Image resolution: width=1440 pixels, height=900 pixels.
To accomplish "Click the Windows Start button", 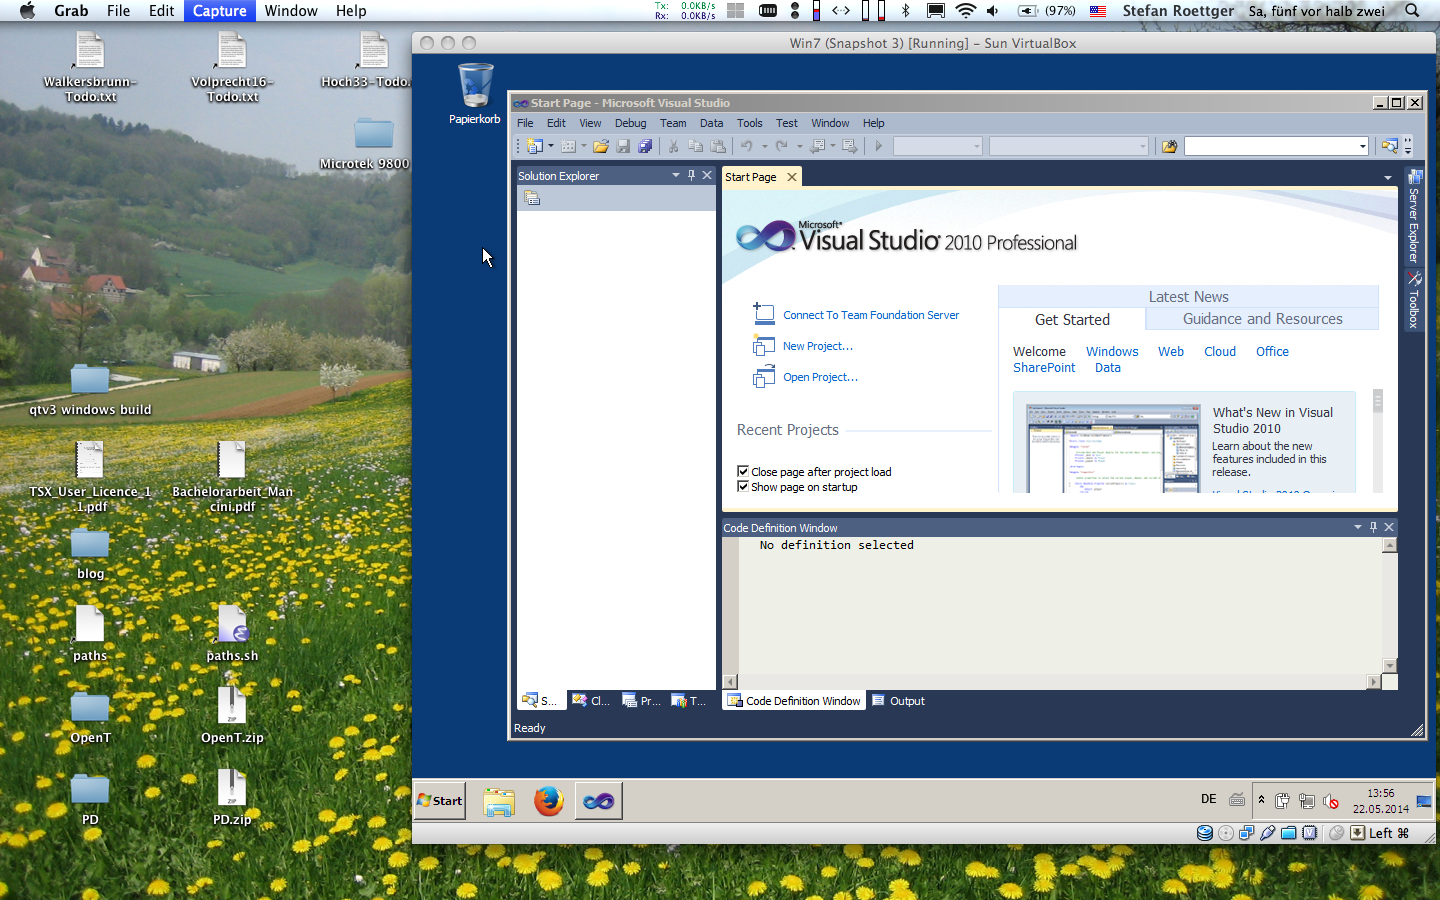I will coord(440,801).
